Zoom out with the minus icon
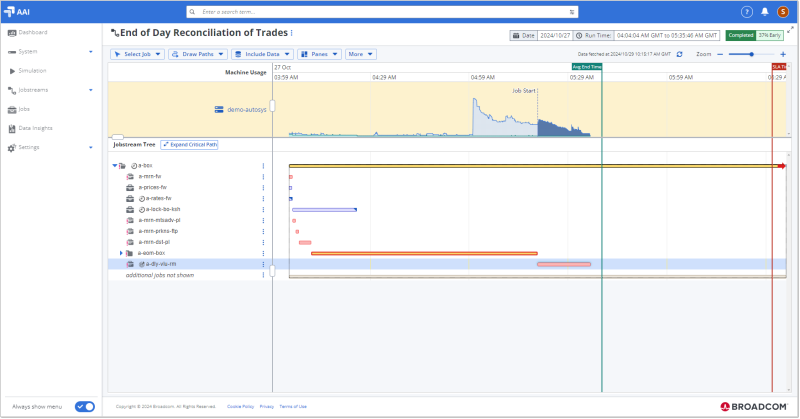Viewport: 800px width, 419px height. point(720,54)
